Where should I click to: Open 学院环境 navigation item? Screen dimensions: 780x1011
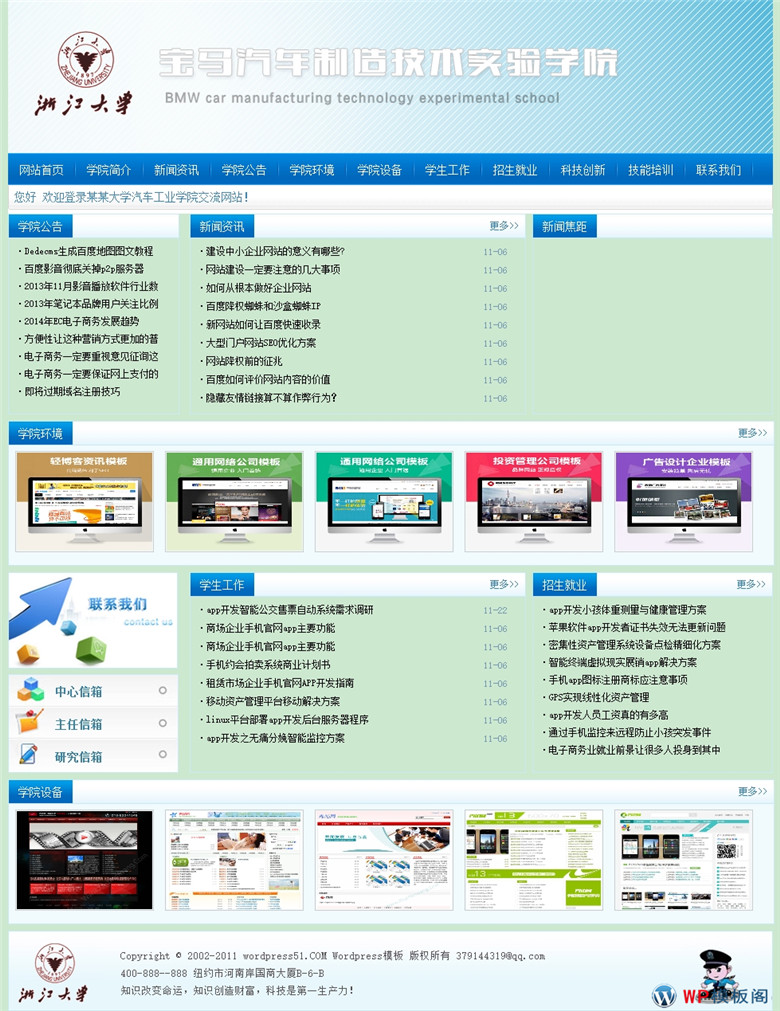pyautogui.click(x=312, y=170)
